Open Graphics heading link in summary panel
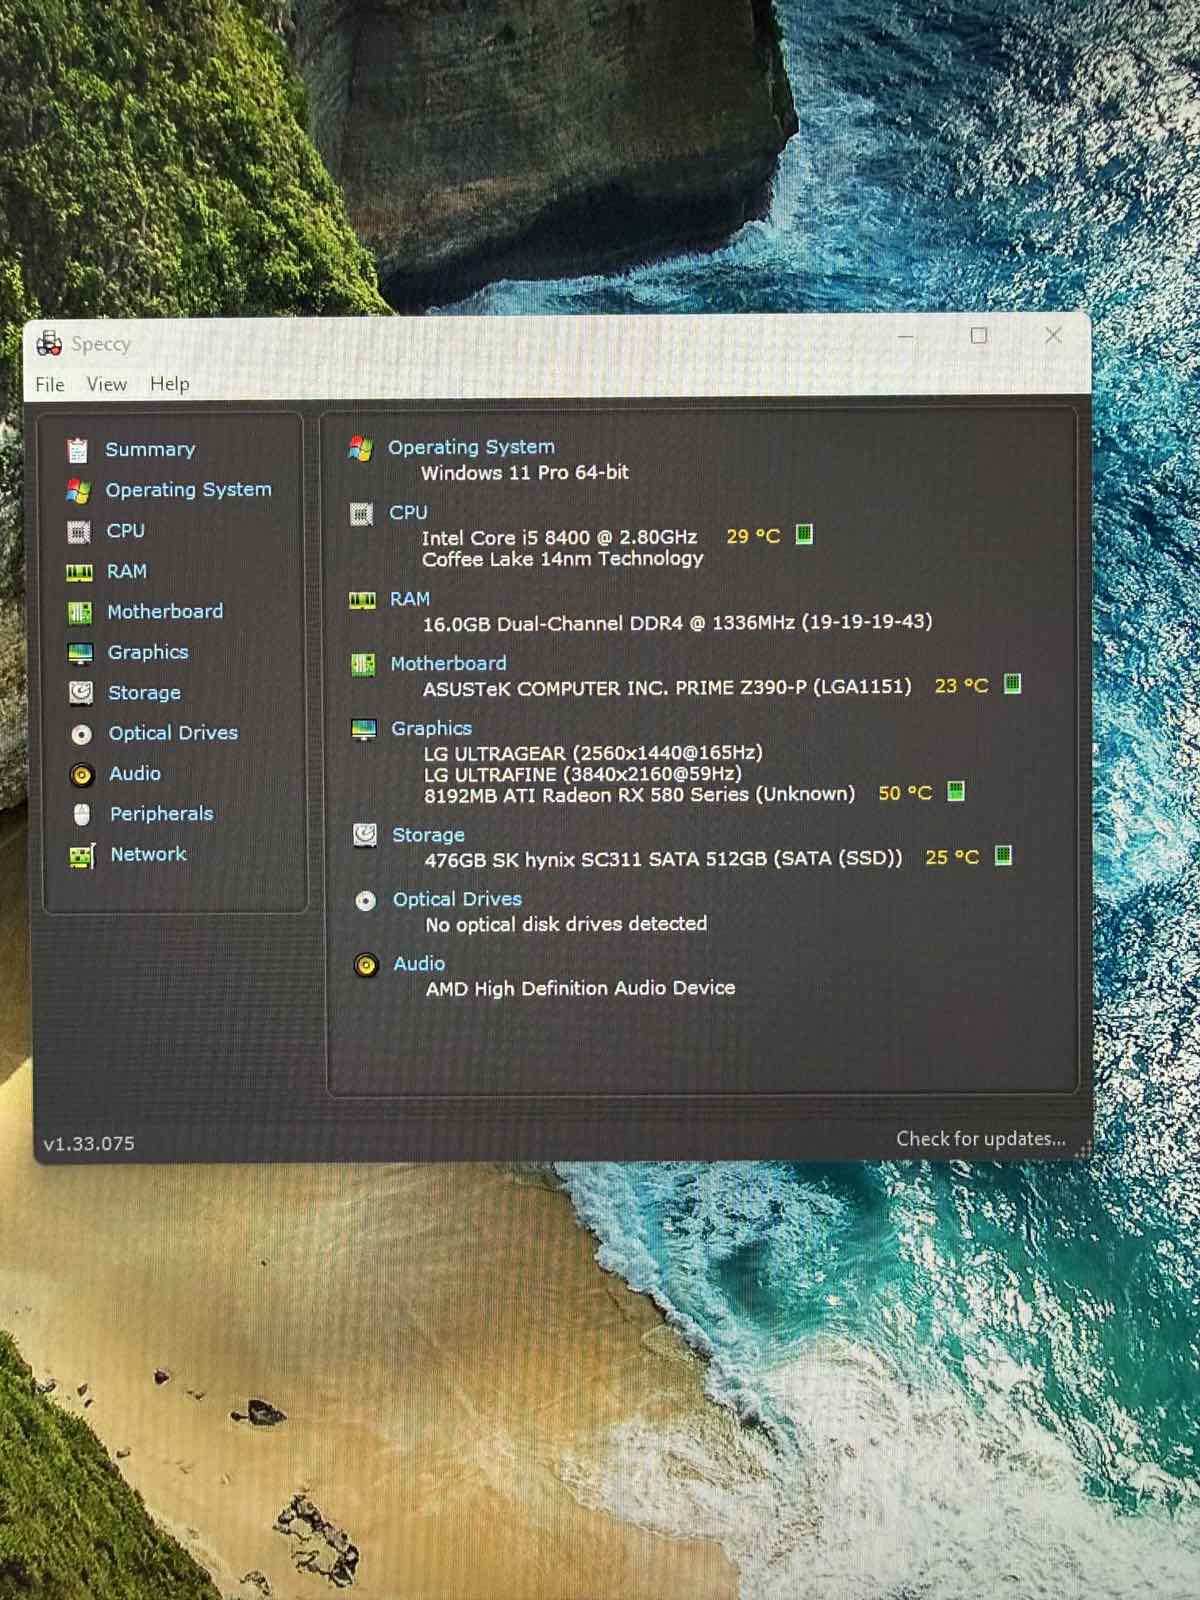1200x1600 pixels. tap(432, 728)
